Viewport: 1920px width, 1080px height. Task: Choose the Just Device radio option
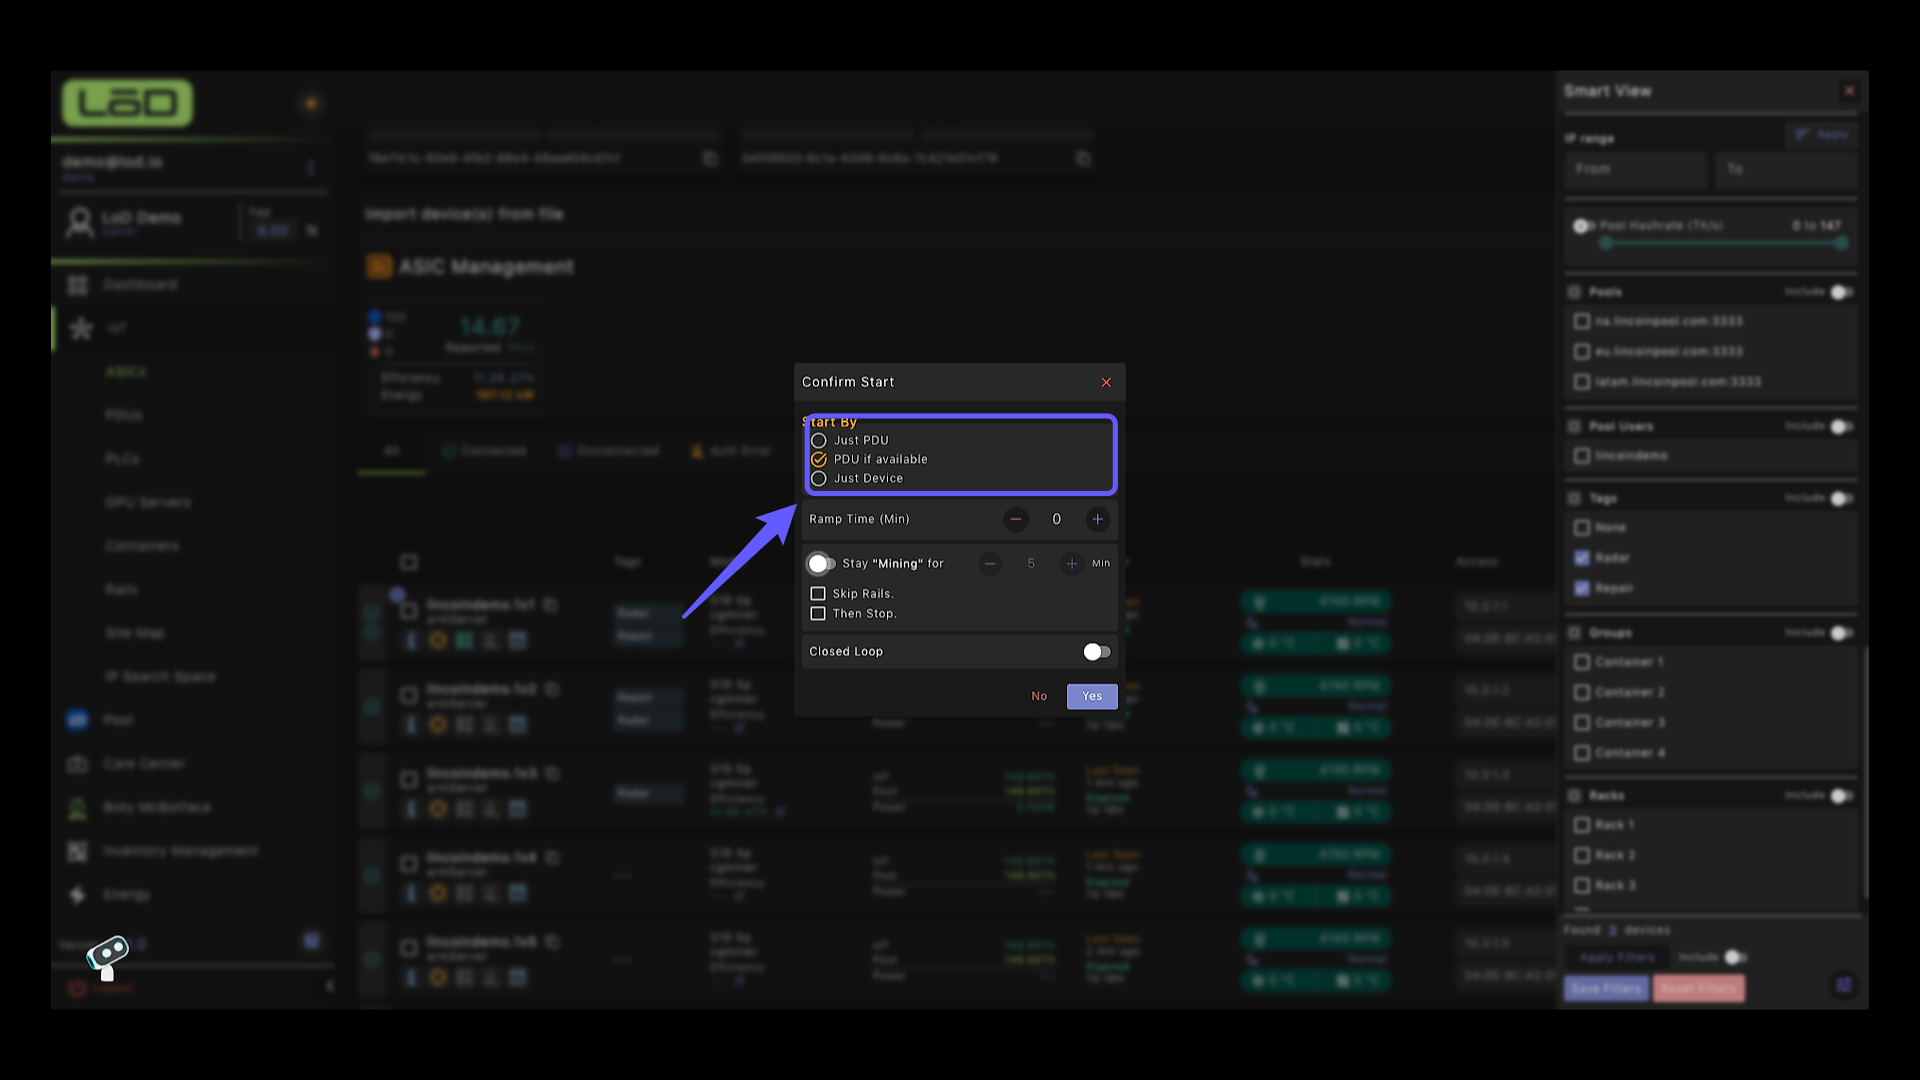pos(819,478)
